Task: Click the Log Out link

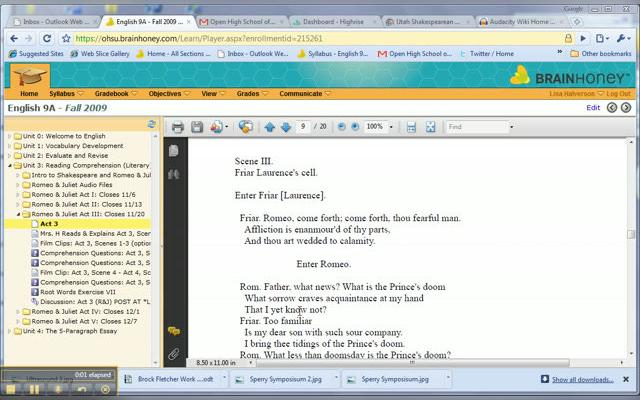Action: [x=616, y=93]
